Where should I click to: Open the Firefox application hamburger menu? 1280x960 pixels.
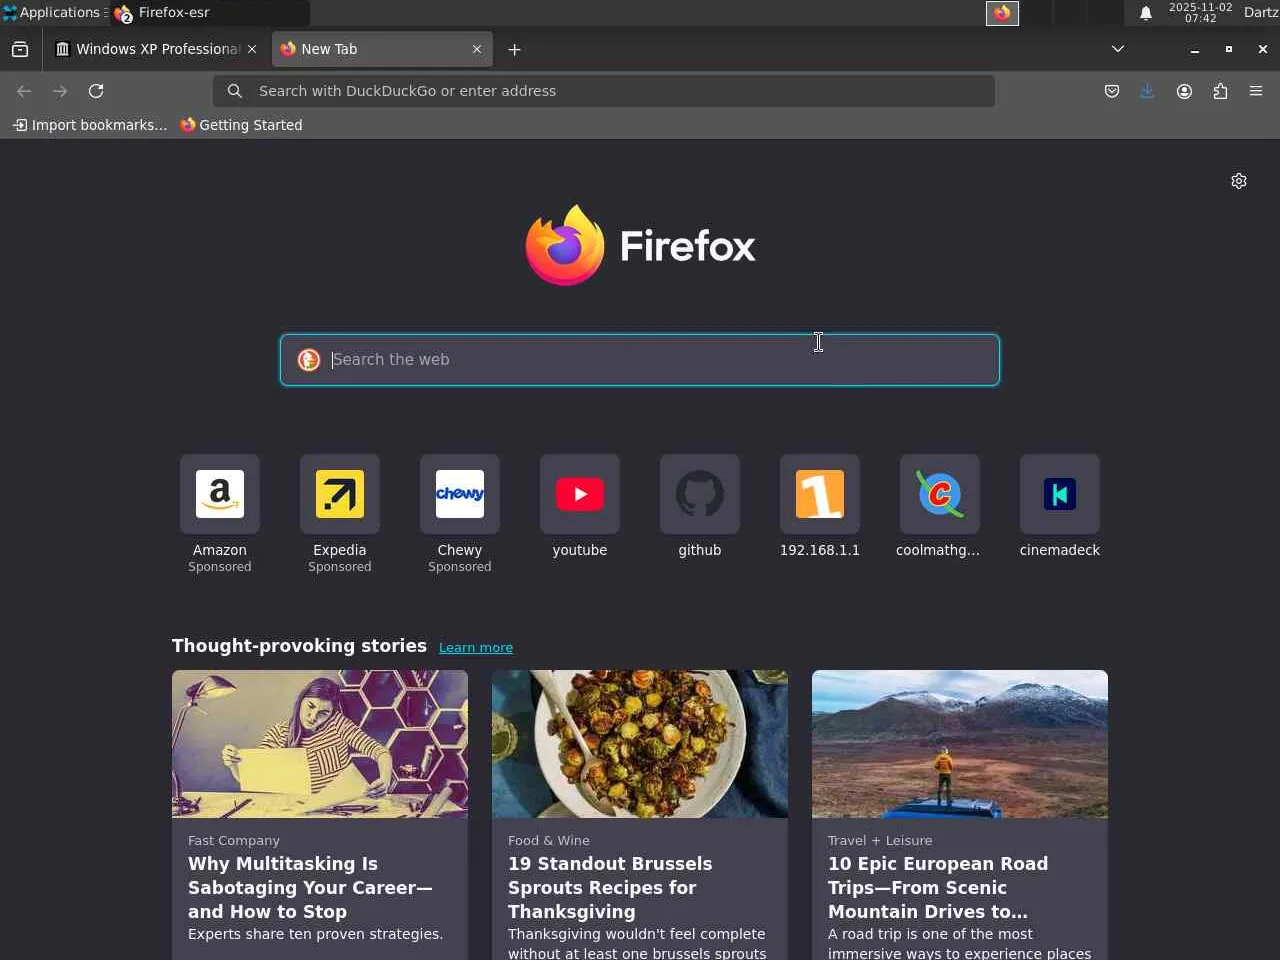click(x=1256, y=91)
